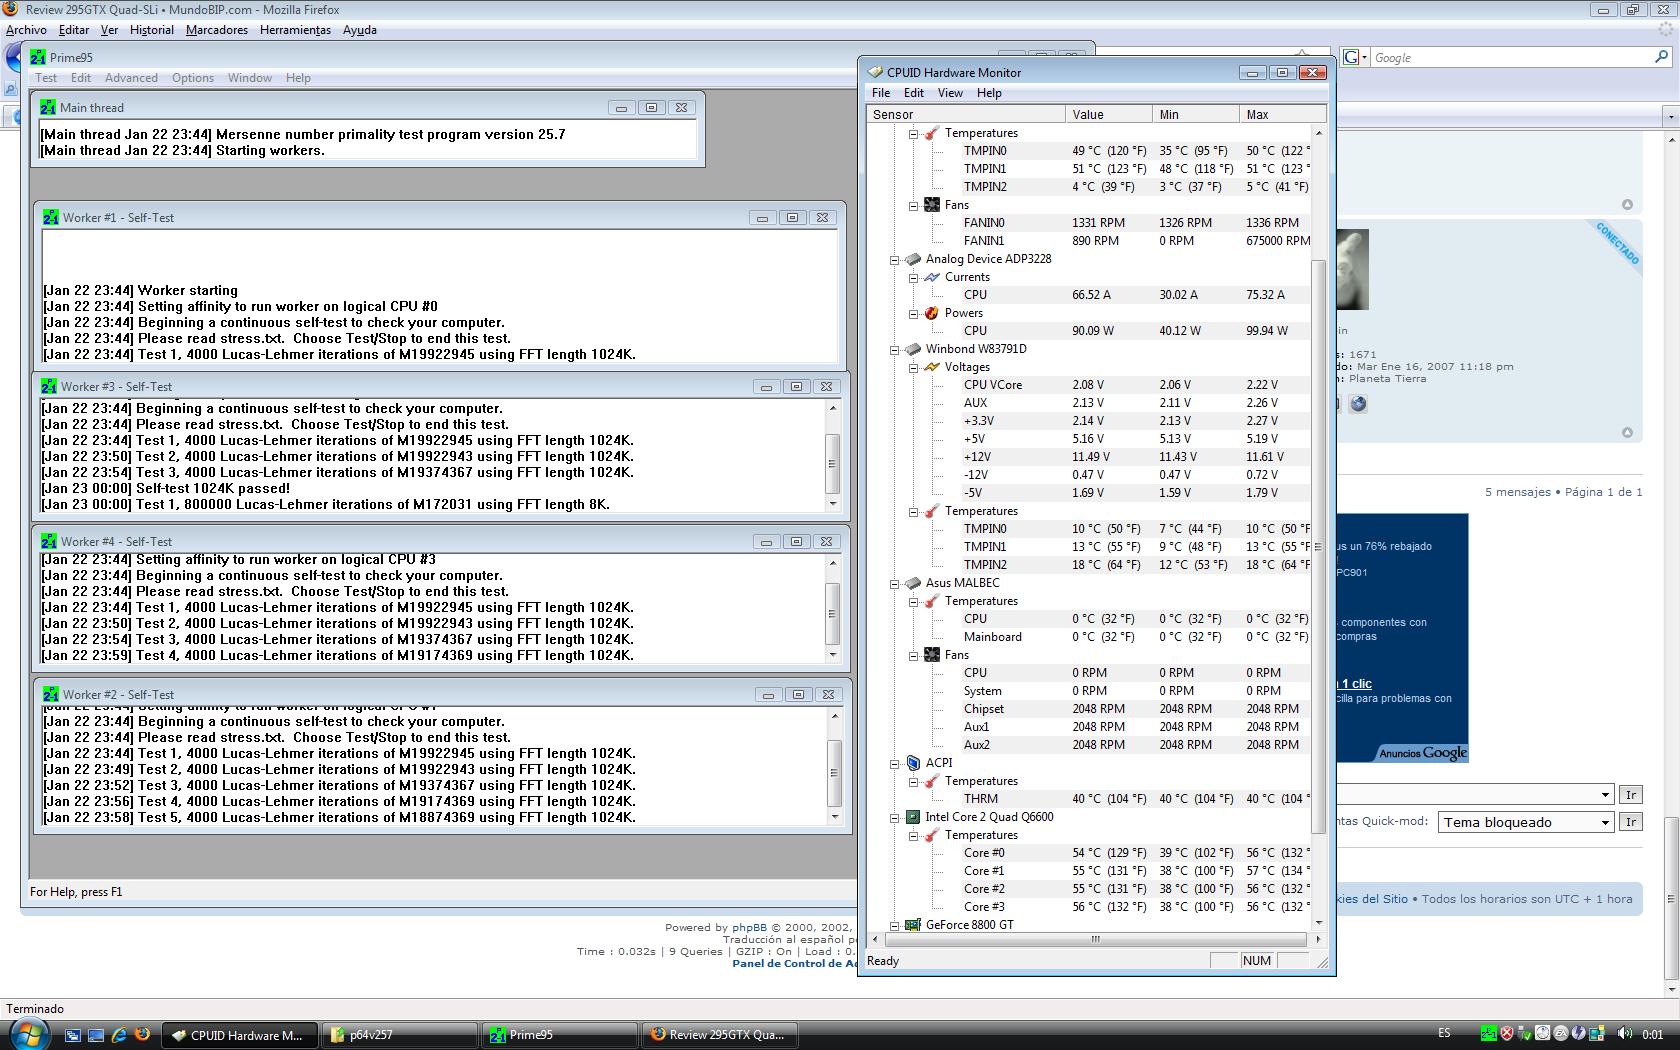Collapse the Analog Device ADP3228 node
This screenshot has height=1050, width=1680.
(895, 259)
